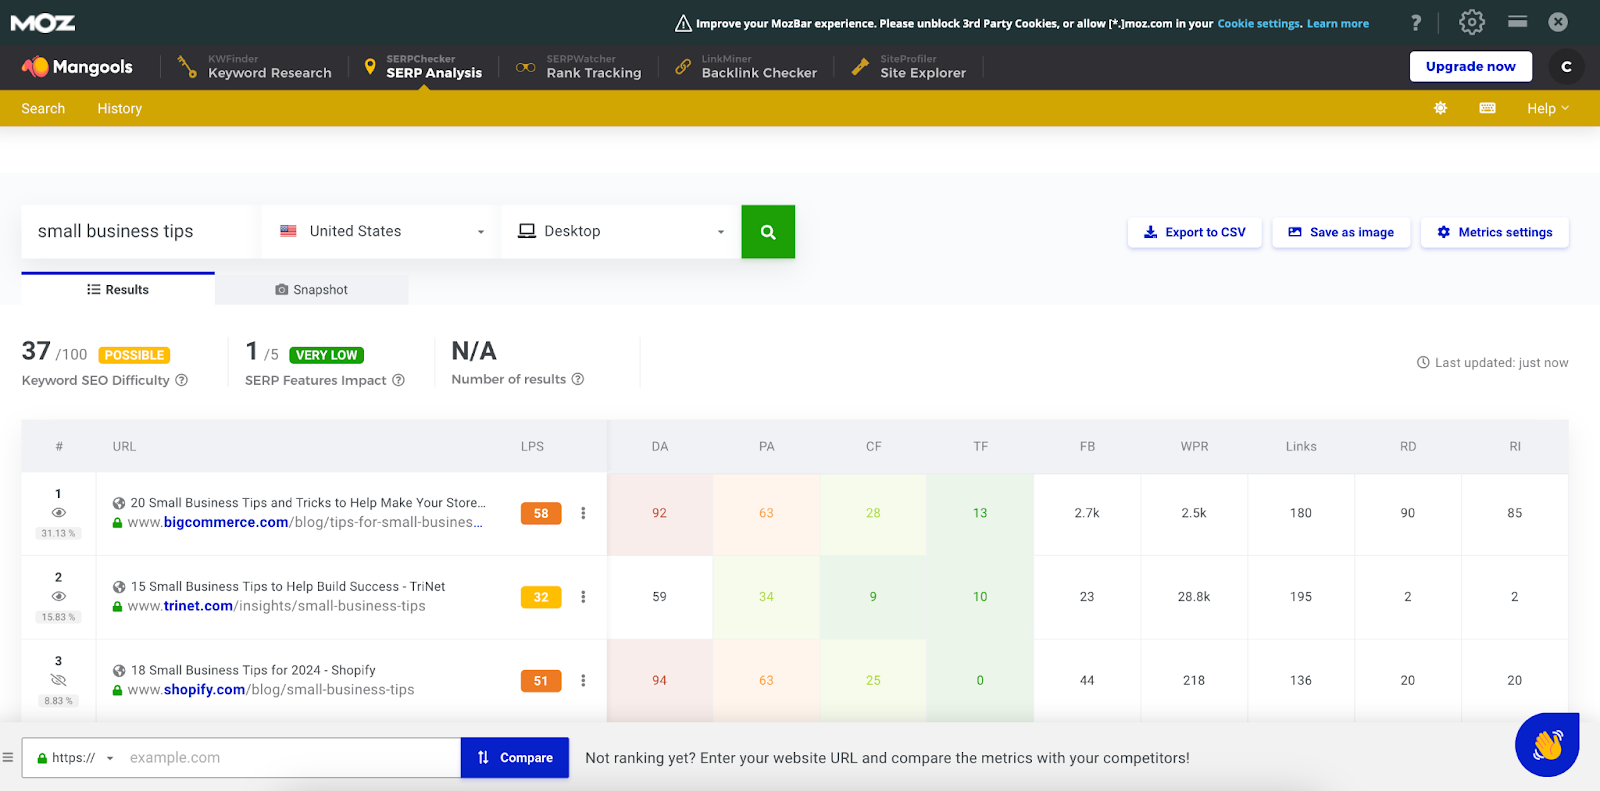The height and width of the screenshot is (791, 1600).
Task: Click the Mangools logo
Action: (77, 67)
